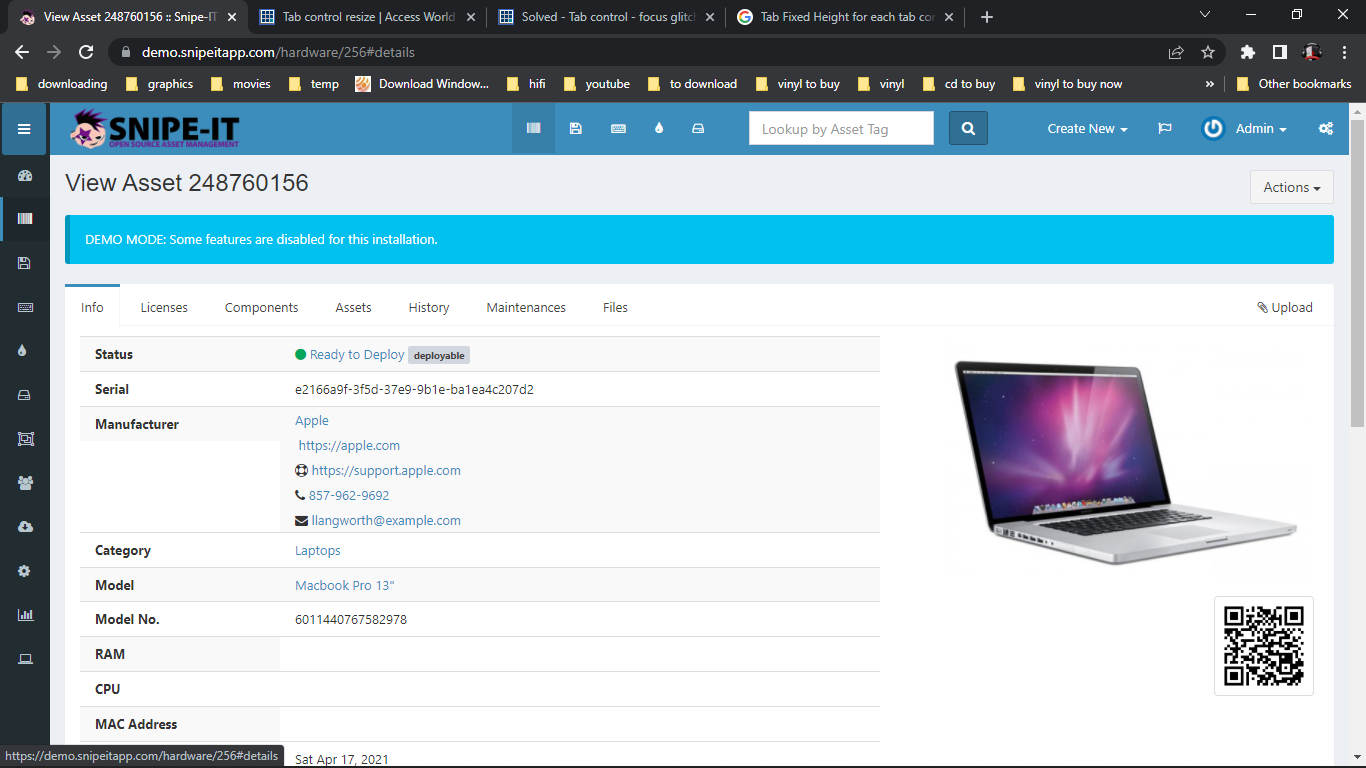The image size is (1366, 768).
Task: Click the keyboard Accessories icon in the top navbar
Action: (618, 128)
